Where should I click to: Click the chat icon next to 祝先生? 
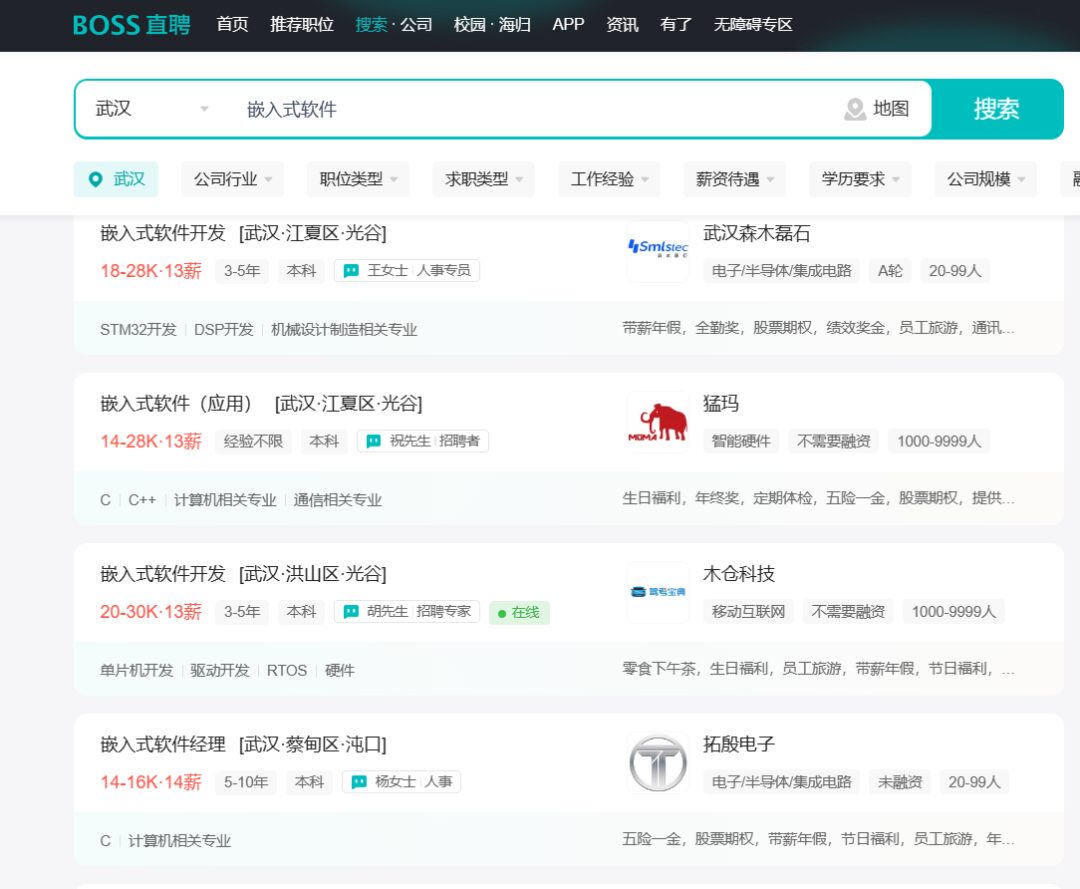374,441
